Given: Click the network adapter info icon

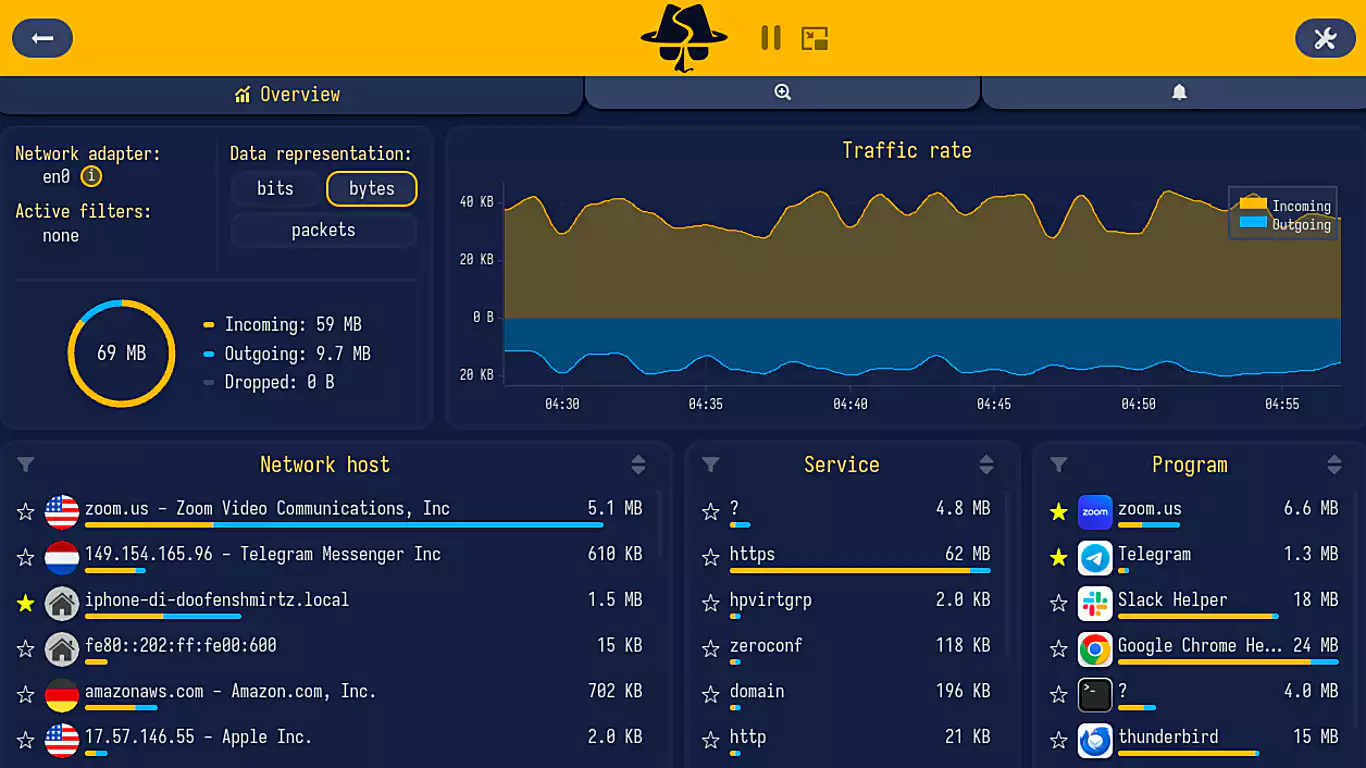Looking at the screenshot, I should pos(91,177).
